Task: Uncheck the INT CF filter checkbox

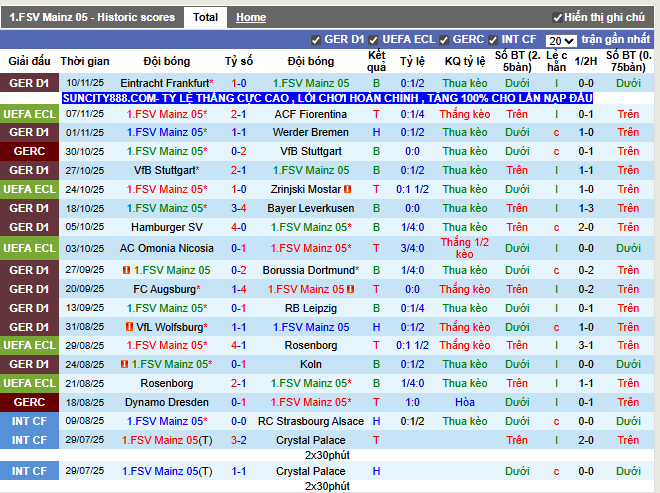Action: [x=492, y=40]
